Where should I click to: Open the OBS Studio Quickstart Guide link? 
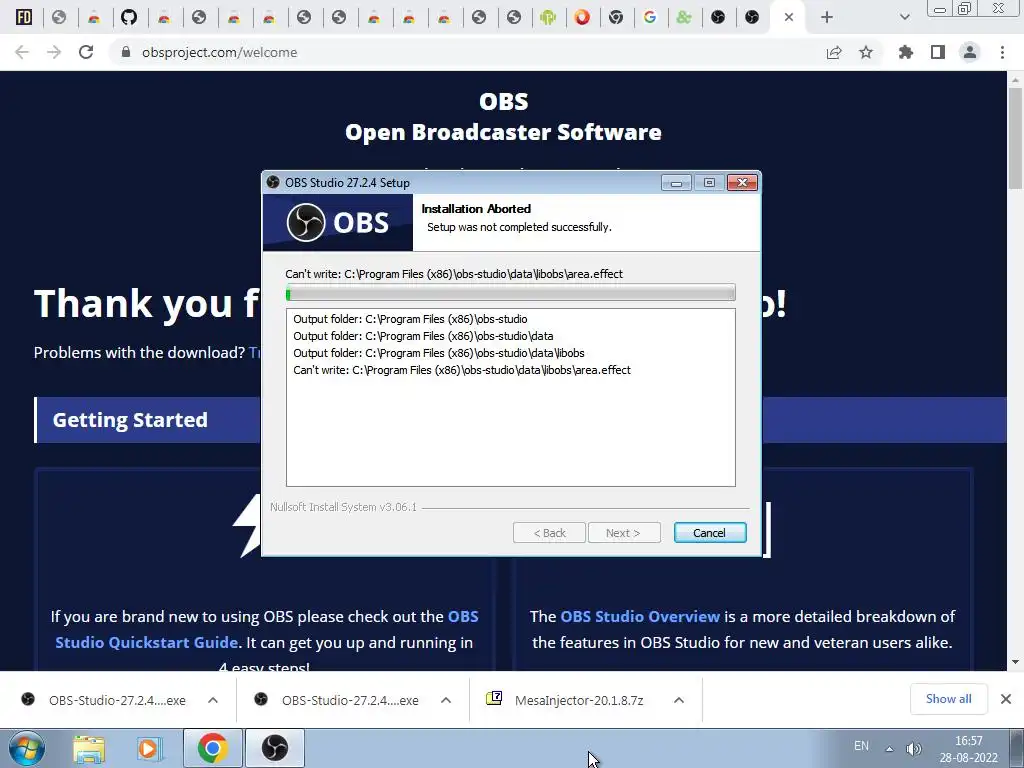pos(267,630)
